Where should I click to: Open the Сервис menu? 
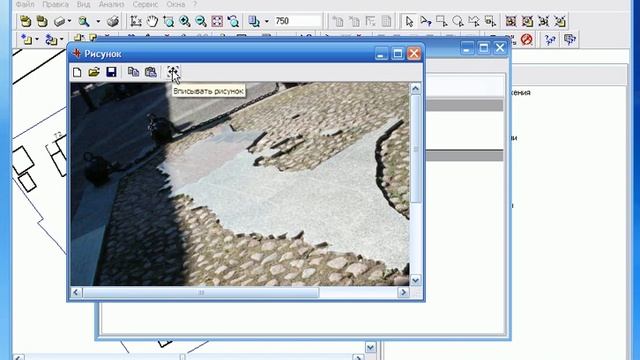(x=145, y=4)
